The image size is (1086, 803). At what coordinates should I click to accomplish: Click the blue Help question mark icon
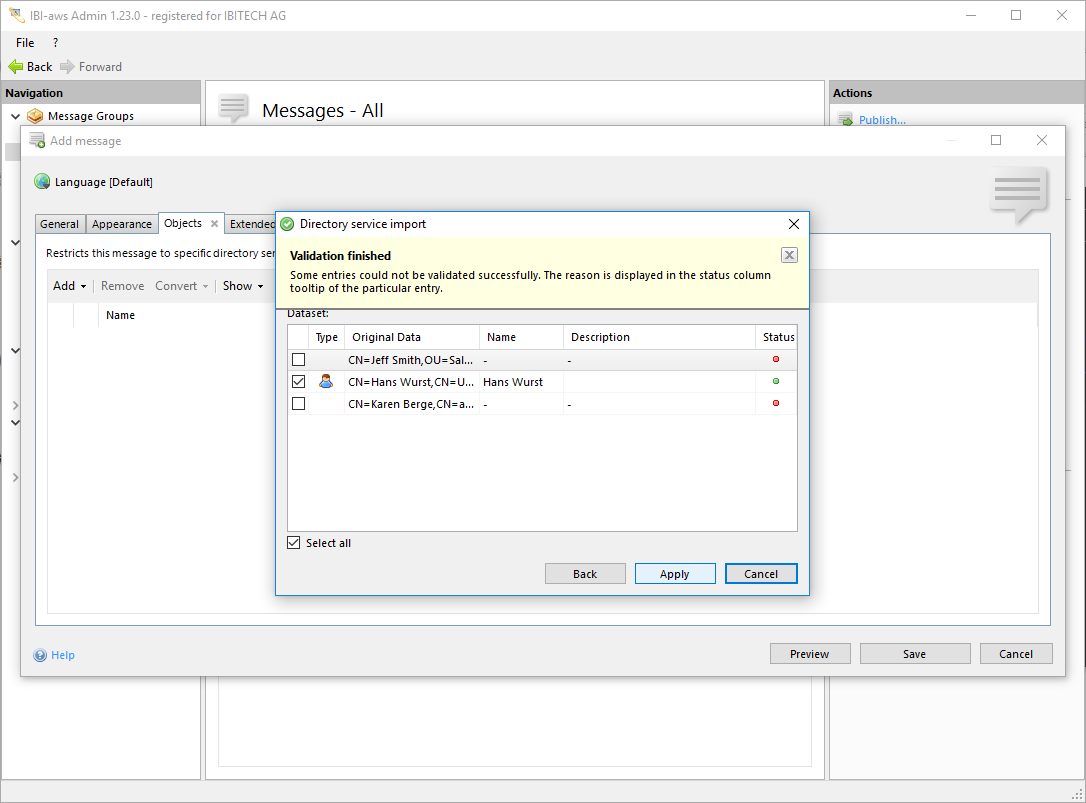[40, 655]
